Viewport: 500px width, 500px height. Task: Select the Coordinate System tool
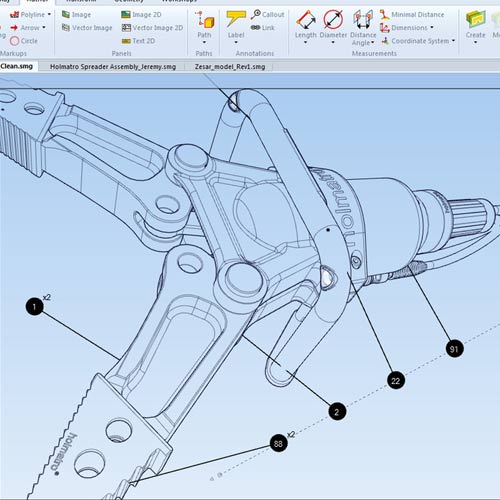coord(415,41)
